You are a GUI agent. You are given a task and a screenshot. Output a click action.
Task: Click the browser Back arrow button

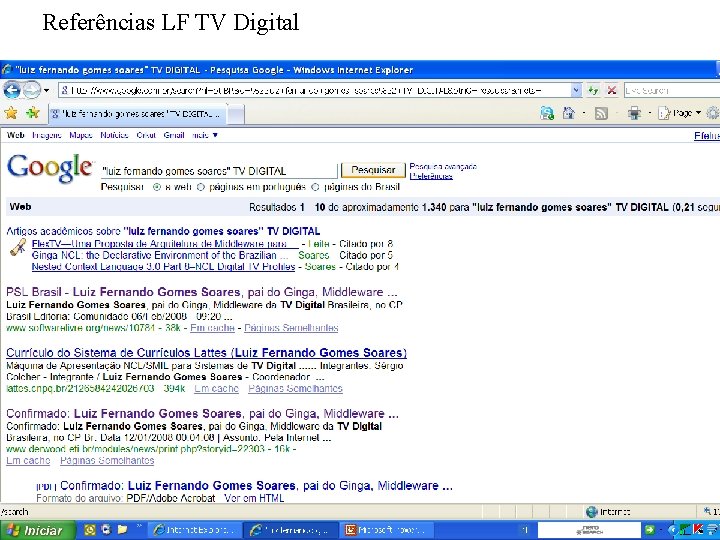(12, 90)
